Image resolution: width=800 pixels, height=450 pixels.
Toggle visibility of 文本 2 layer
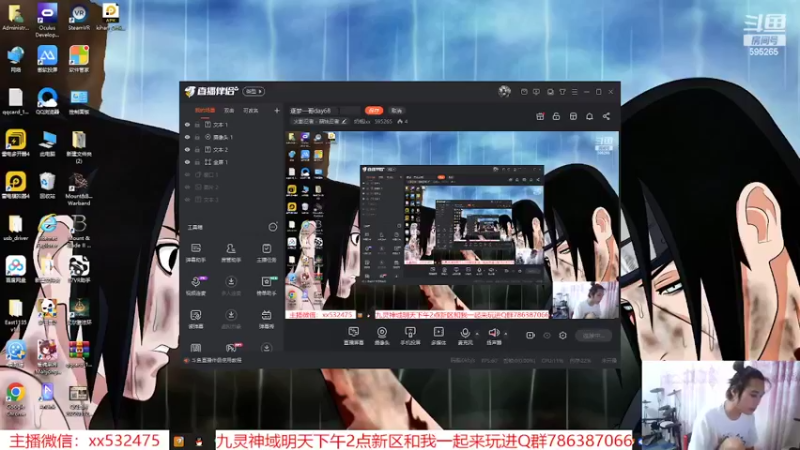coord(187,149)
